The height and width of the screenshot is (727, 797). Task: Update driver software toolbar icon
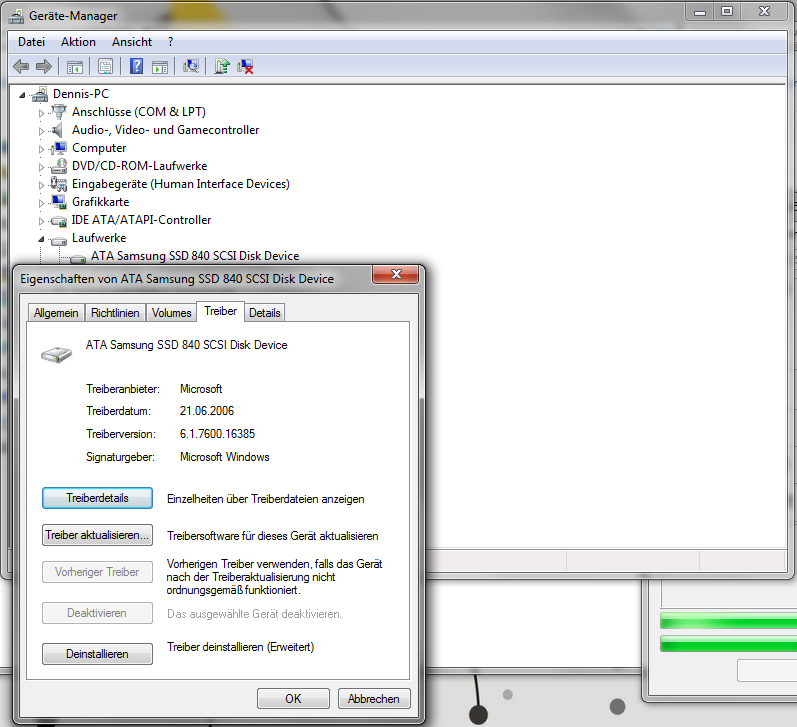tap(222, 66)
